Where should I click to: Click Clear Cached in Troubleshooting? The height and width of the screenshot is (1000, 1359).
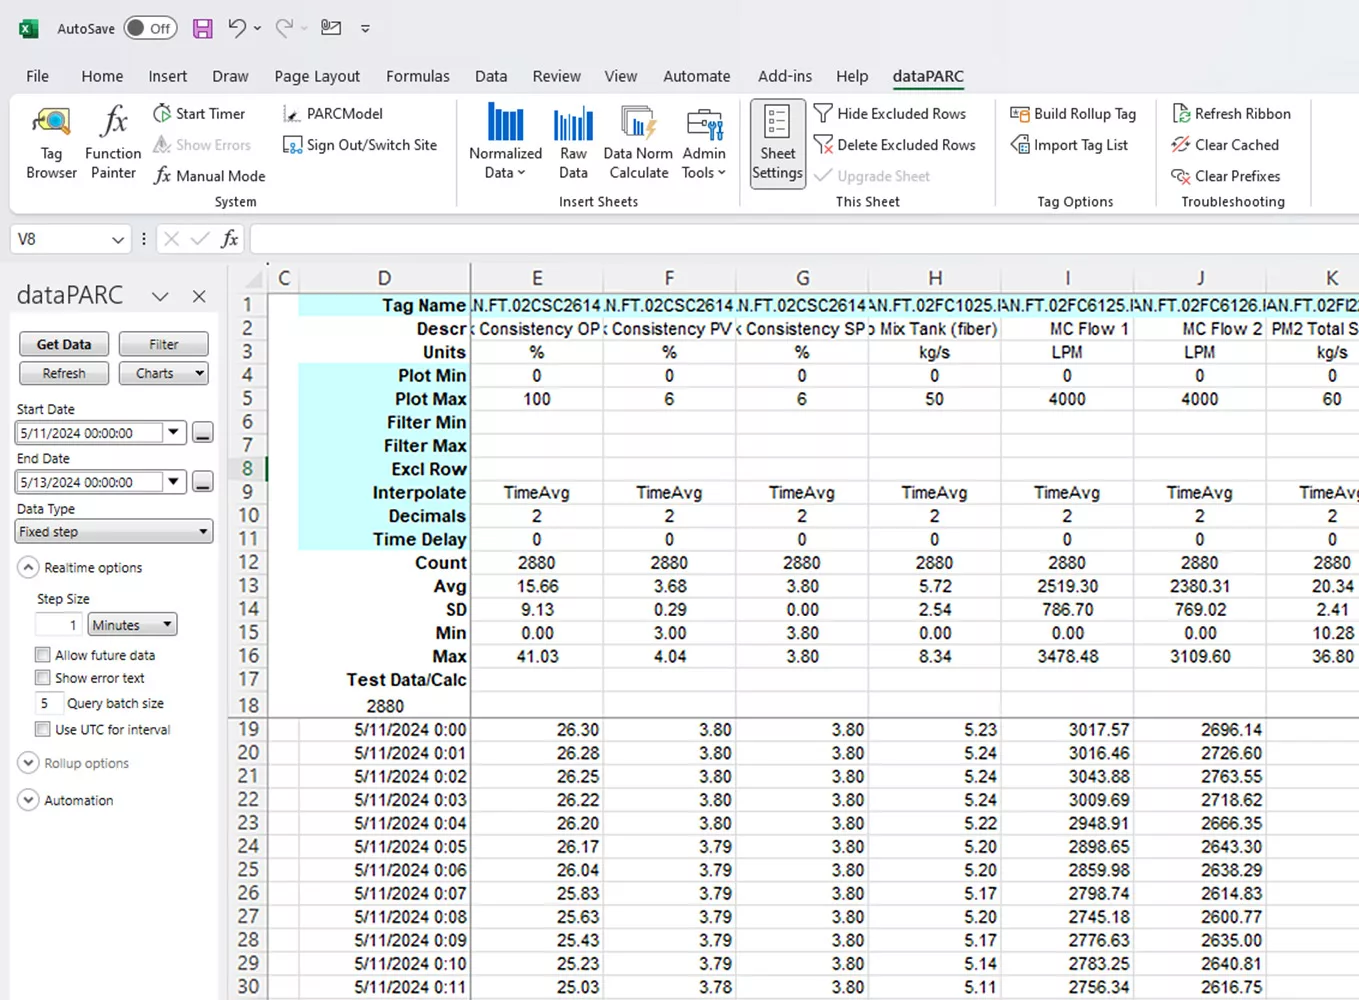tap(1225, 145)
